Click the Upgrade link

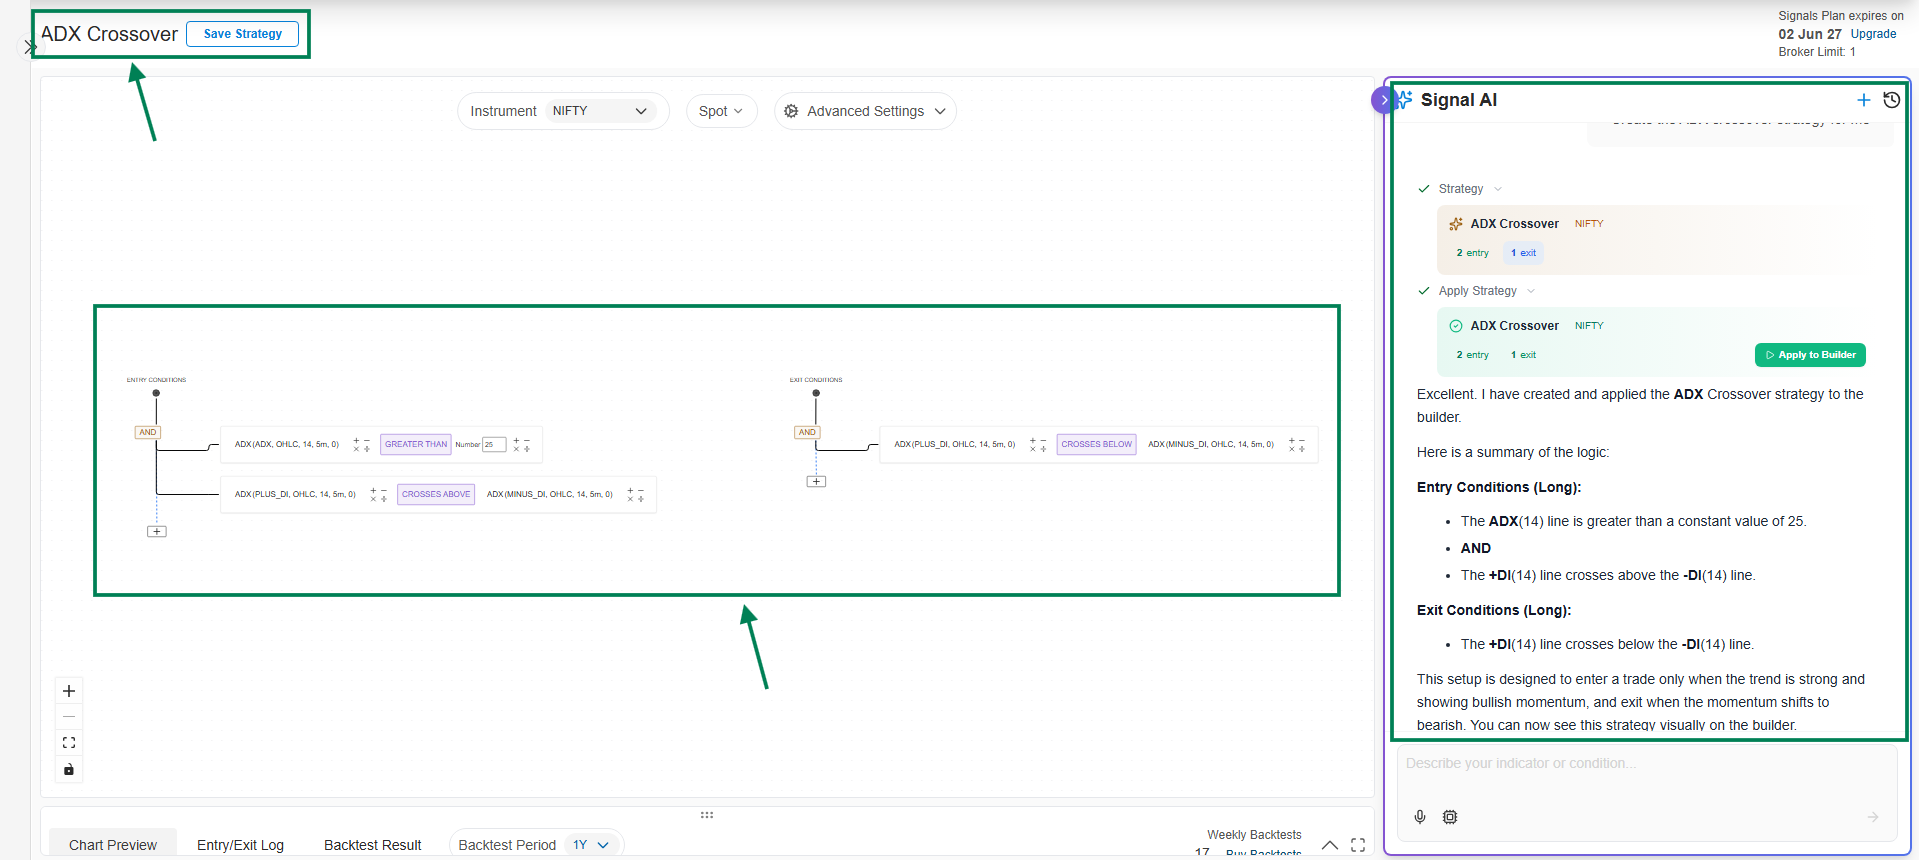pyautogui.click(x=1873, y=34)
